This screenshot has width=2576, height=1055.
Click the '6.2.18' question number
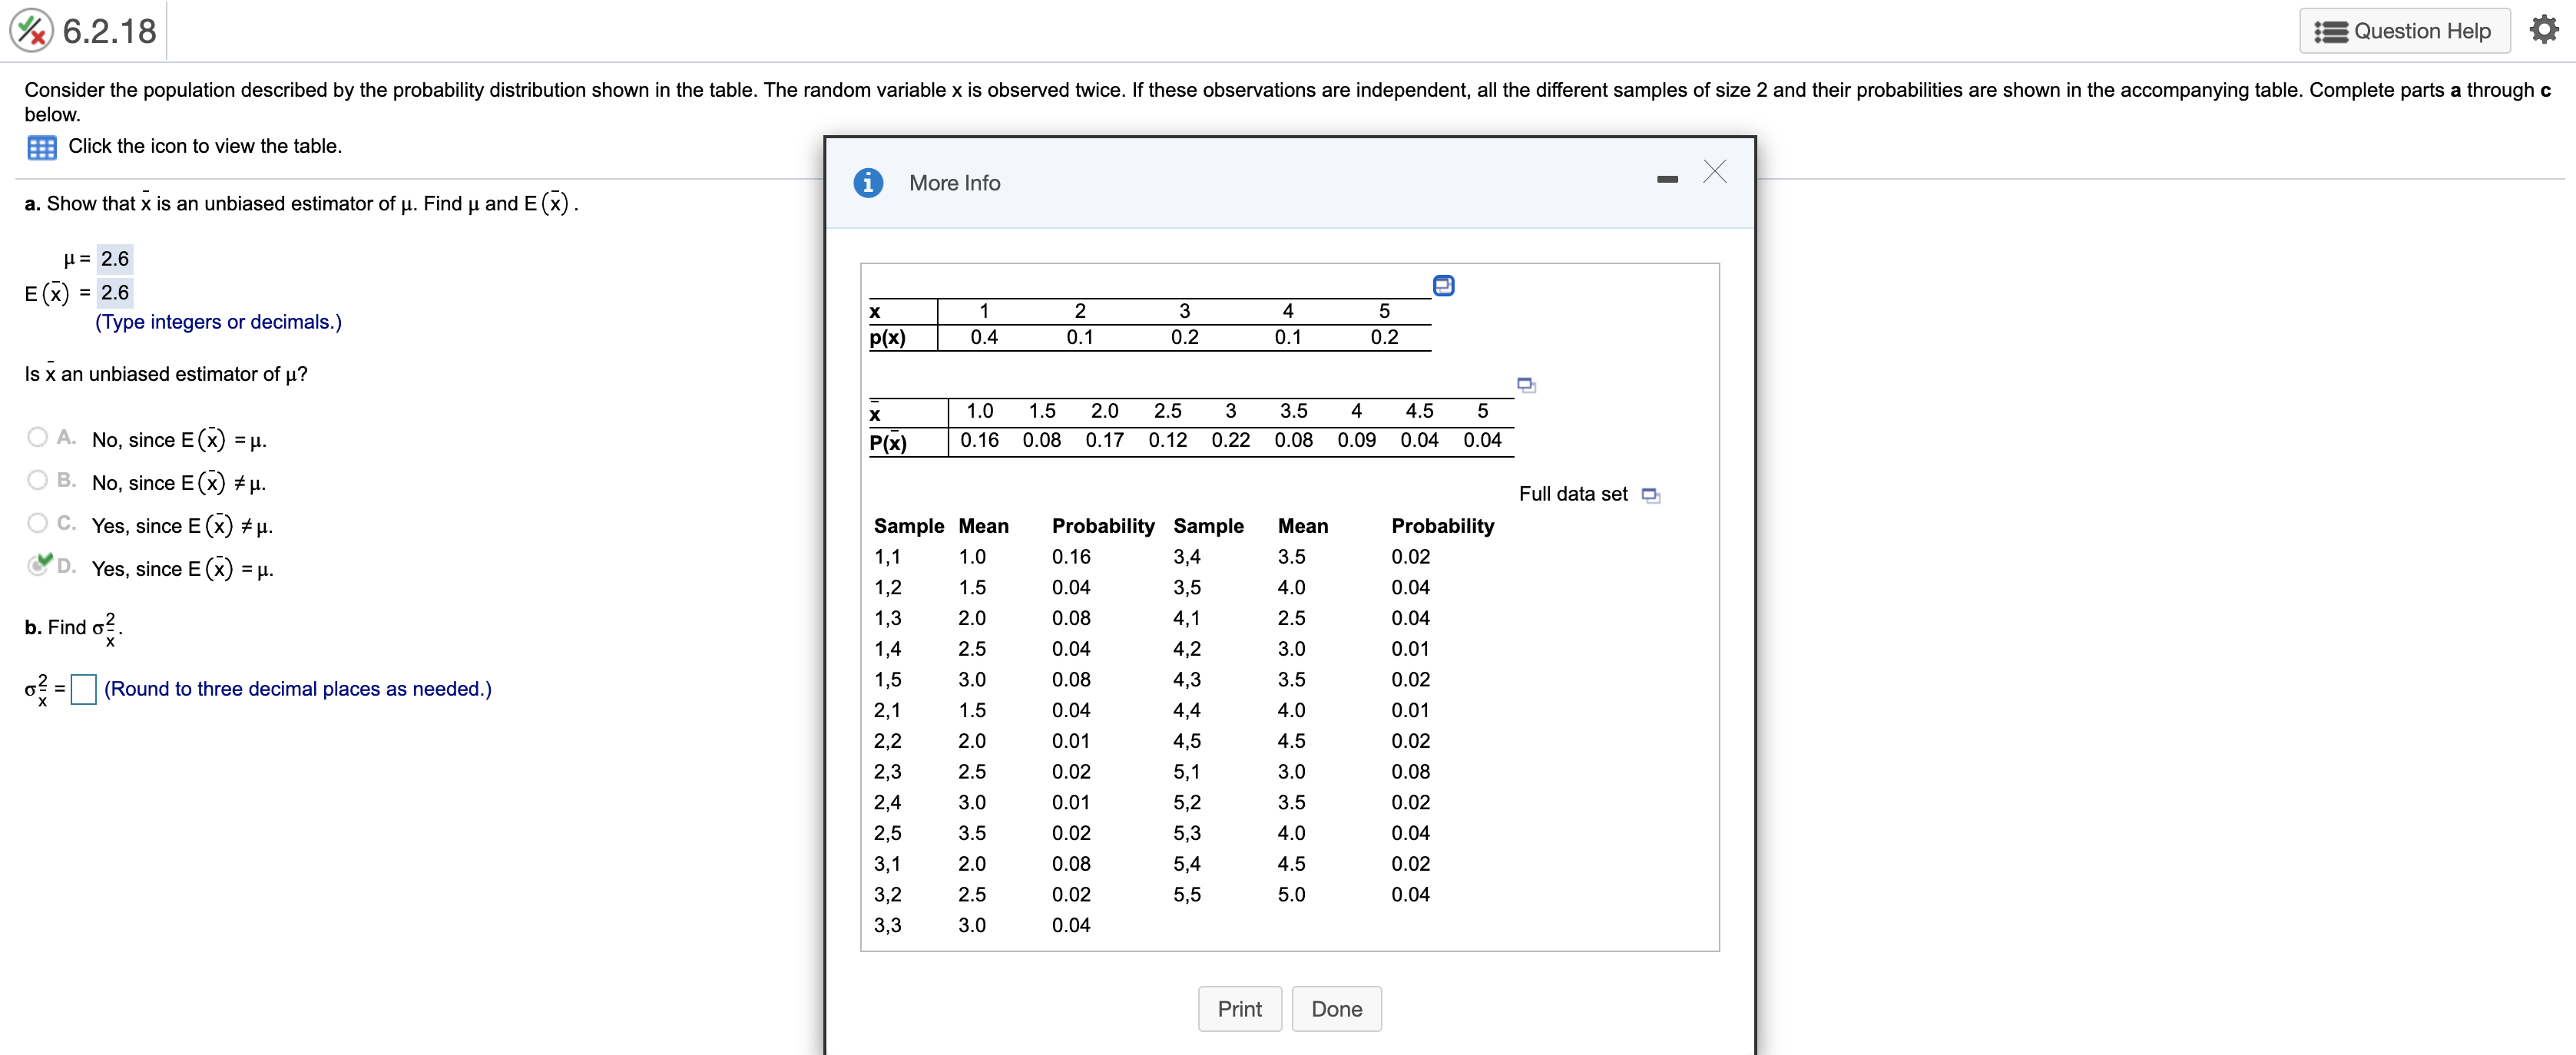pyautogui.click(x=109, y=31)
